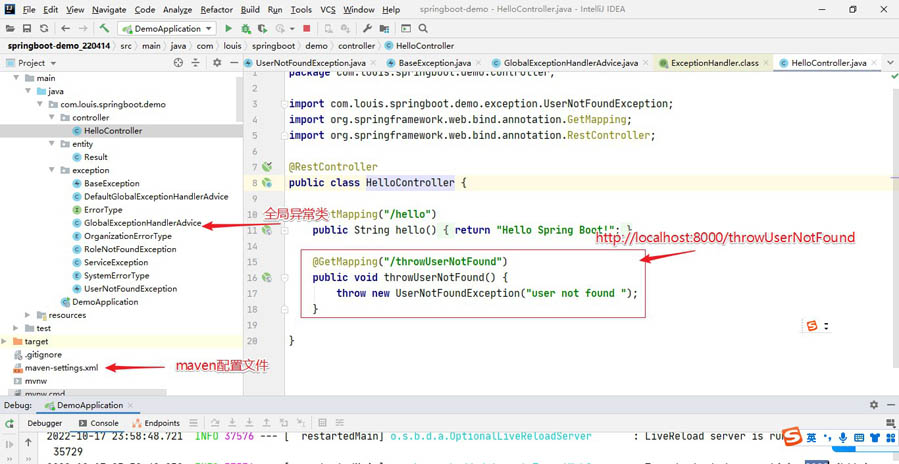
Task: Run DemoApplication with the green play icon
Action: [x=228, y=28]
